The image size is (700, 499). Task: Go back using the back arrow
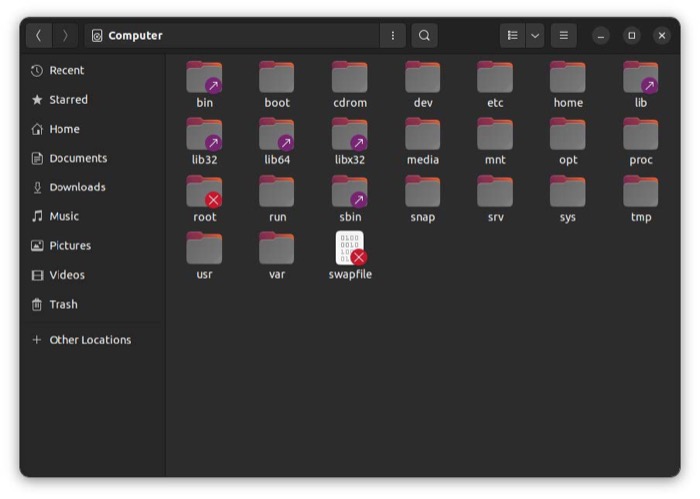click(x=38, y=35)
